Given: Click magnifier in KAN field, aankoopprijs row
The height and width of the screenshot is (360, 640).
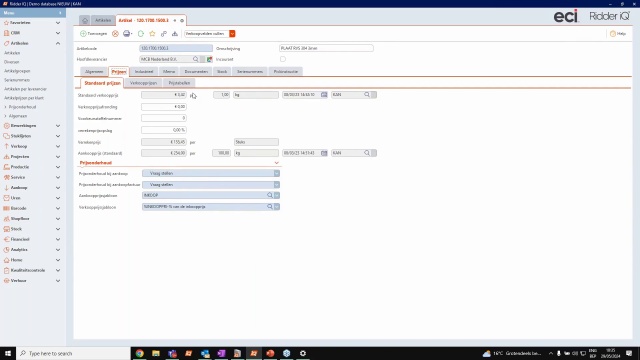Looking at the screenshot, I should pos(367,153).
